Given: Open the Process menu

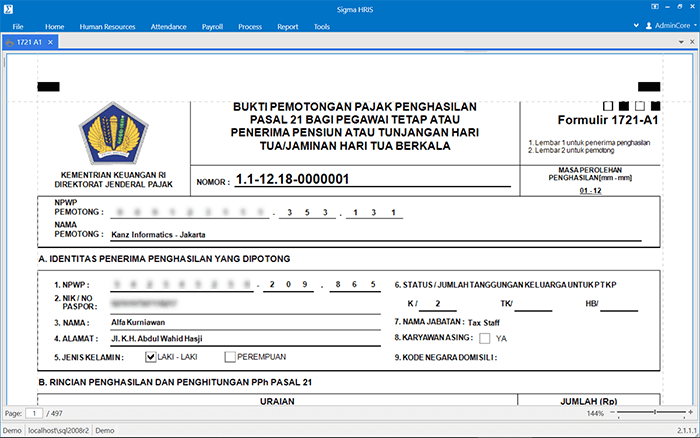Looking at the screenshot, I should [x=250, y=27].
